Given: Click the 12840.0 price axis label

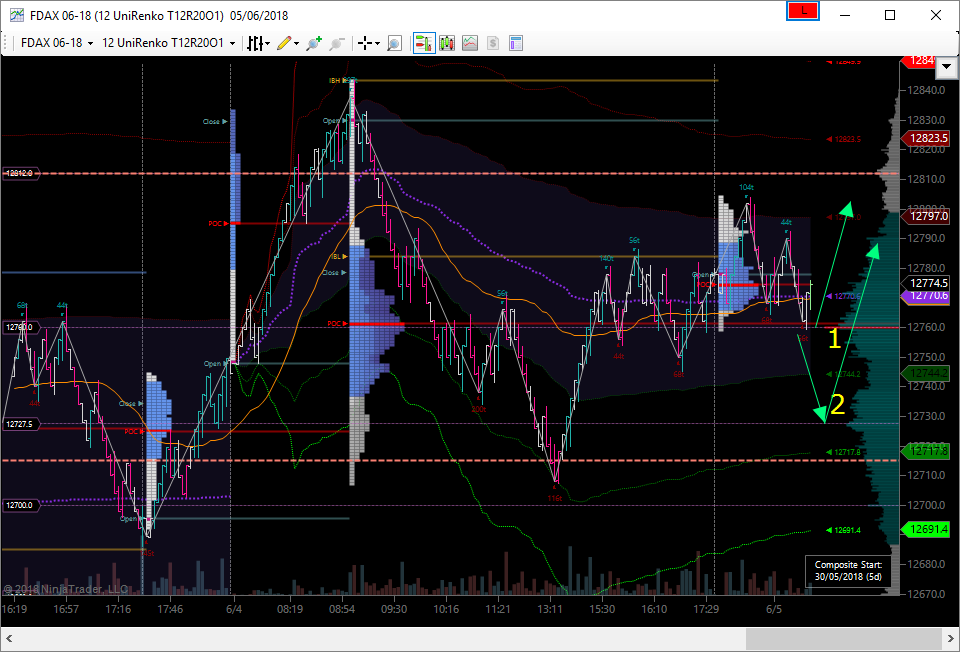Looking at the screenshot, I should click(x=926, y=90).
